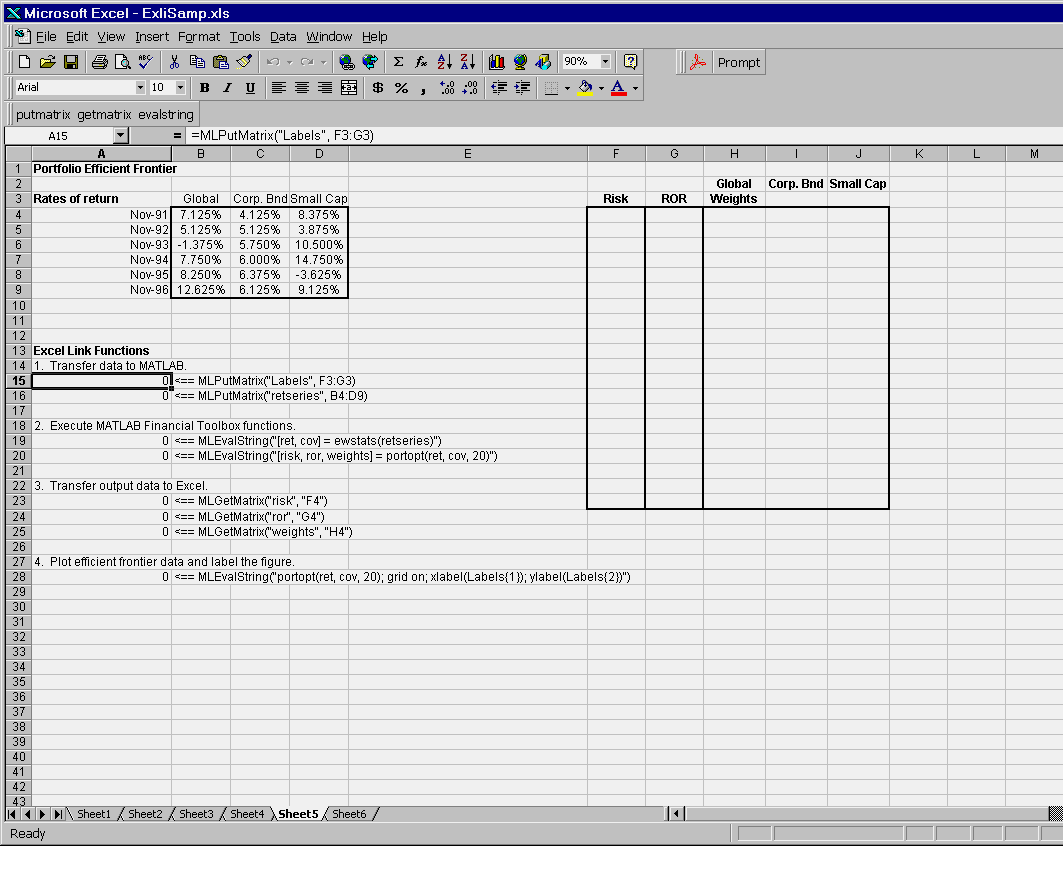
Task: Create a new workbook with New icon
Action: pyautogui.click(x=24, y=62)
